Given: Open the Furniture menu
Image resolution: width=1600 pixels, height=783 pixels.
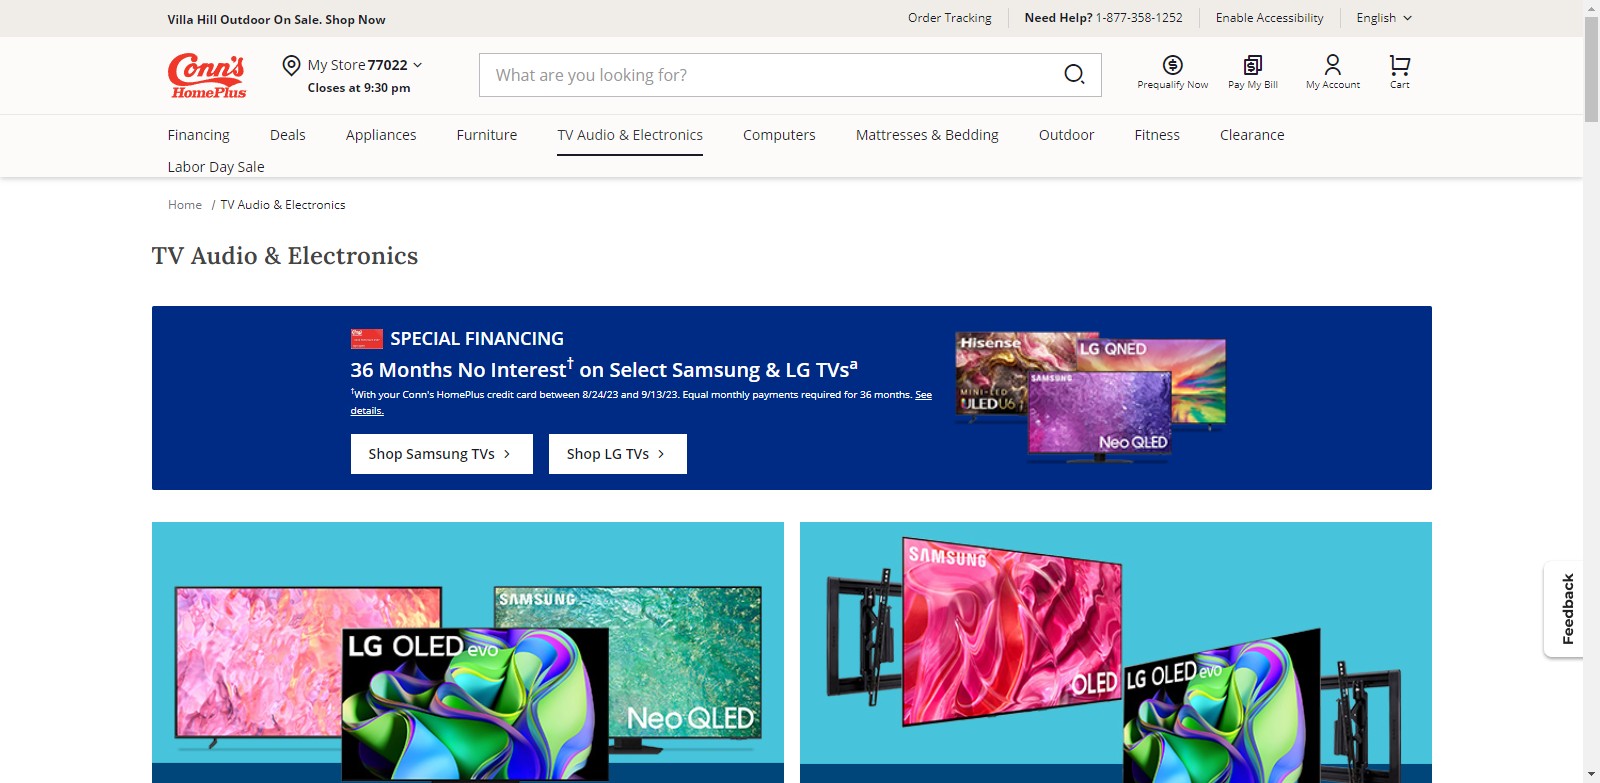Looking at the screenshot, I should pyautogui.click(x=487, y=135).
